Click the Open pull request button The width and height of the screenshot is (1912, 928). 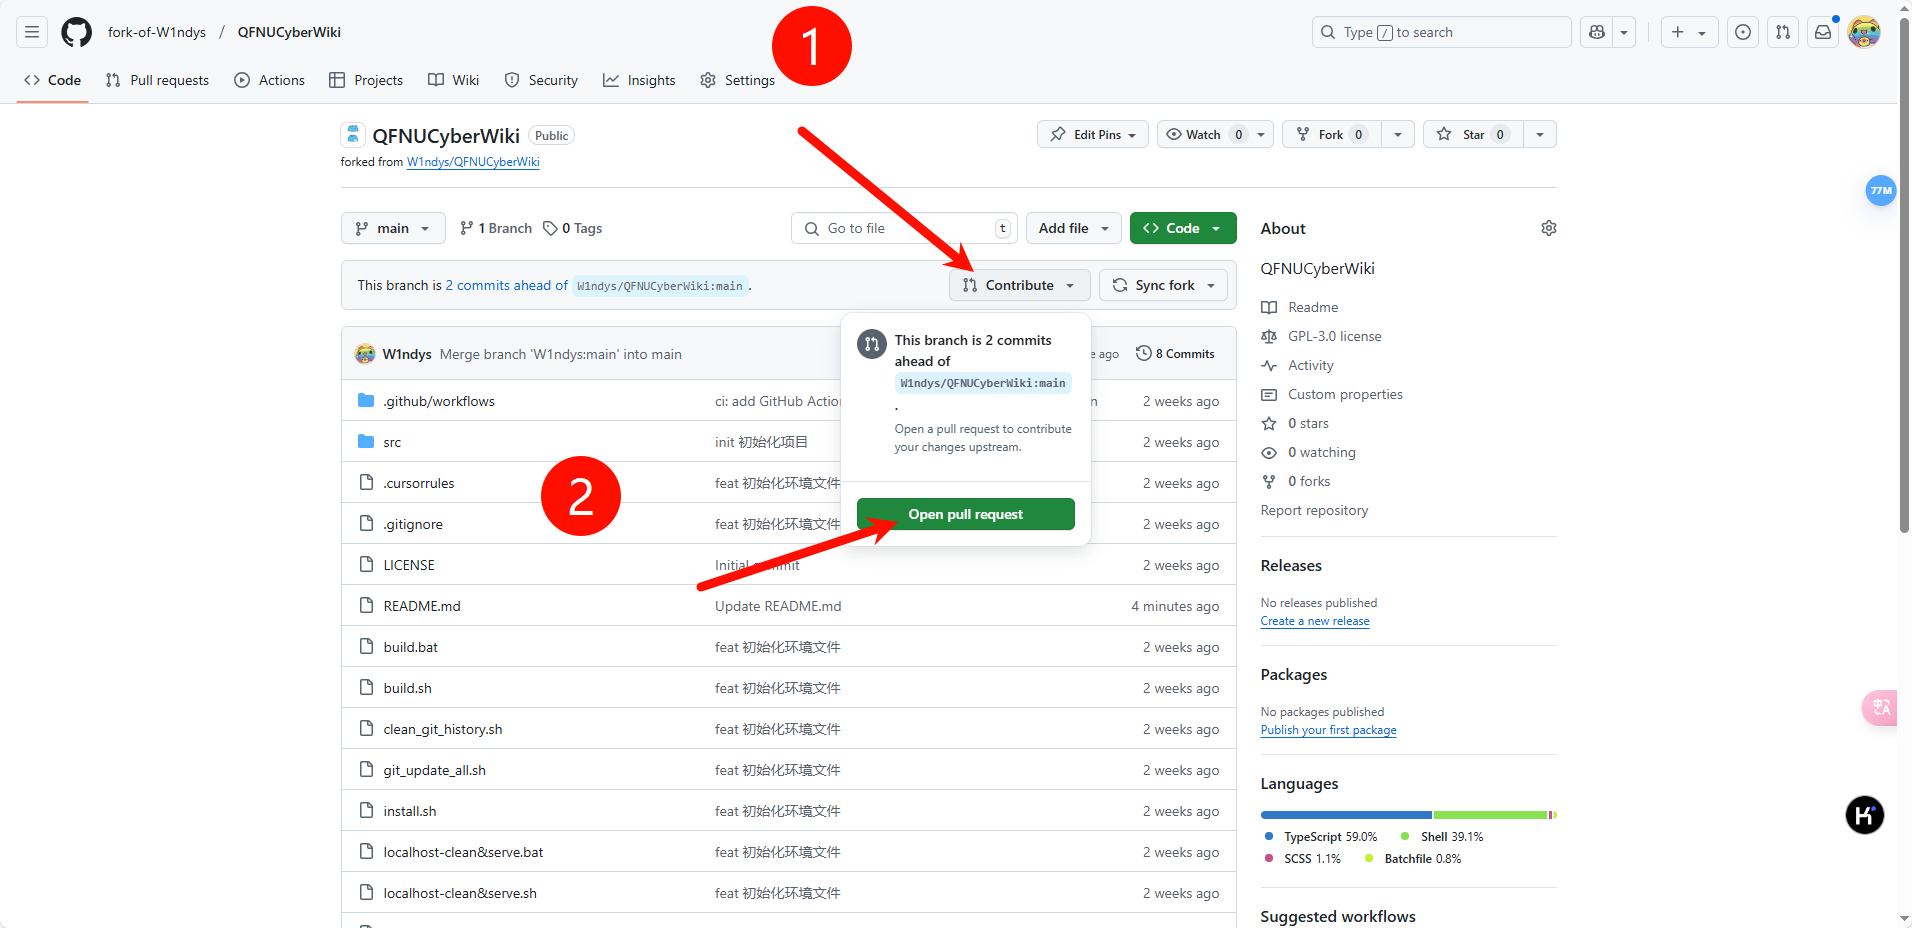pos(966,514)
